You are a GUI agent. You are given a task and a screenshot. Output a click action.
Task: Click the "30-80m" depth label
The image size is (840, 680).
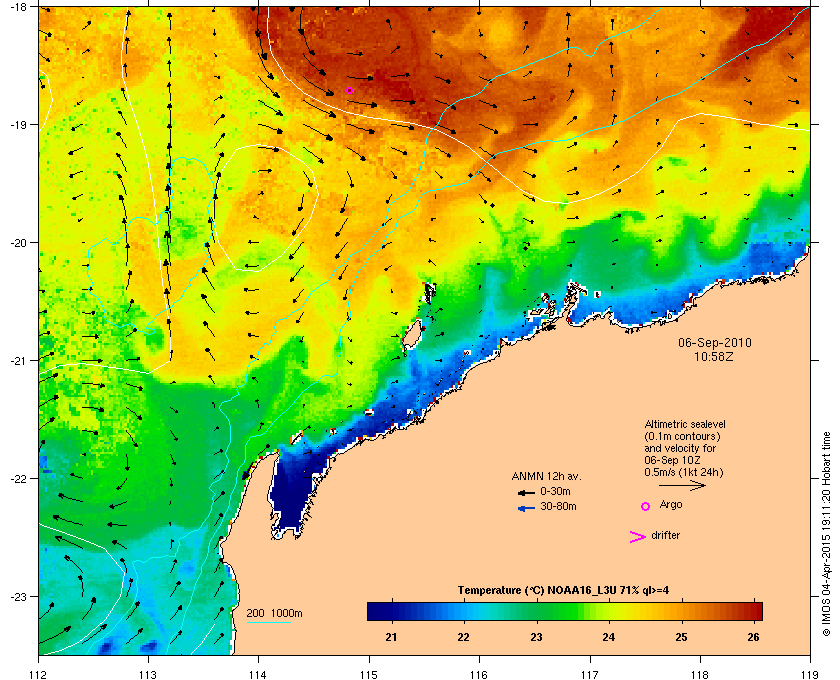click(558, 506)
